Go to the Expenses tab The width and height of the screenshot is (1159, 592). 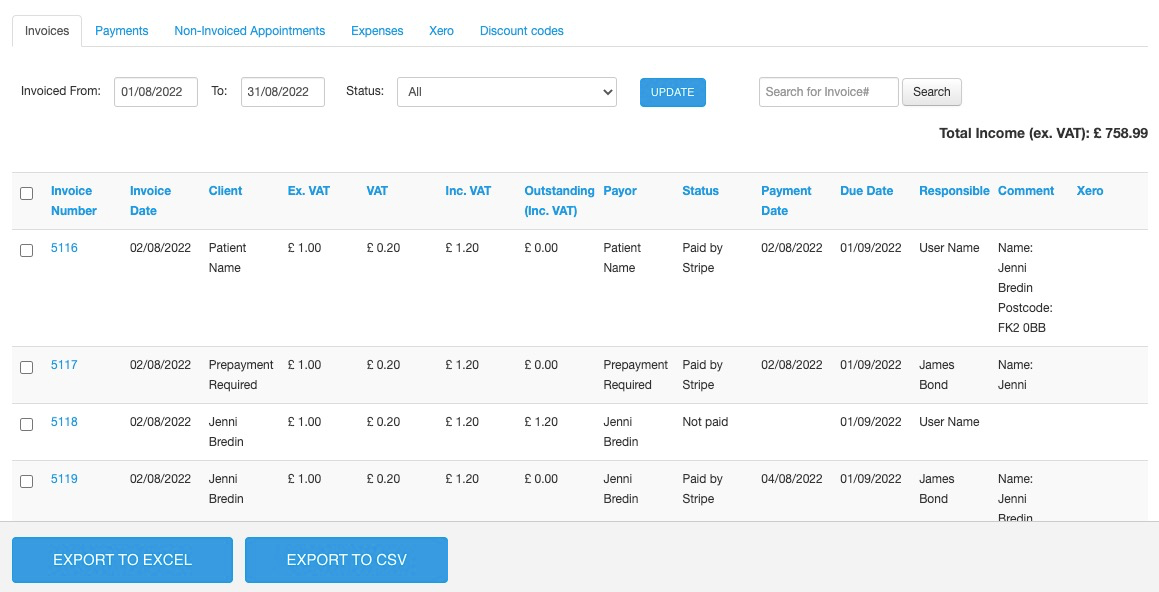(x=377, y=31)
